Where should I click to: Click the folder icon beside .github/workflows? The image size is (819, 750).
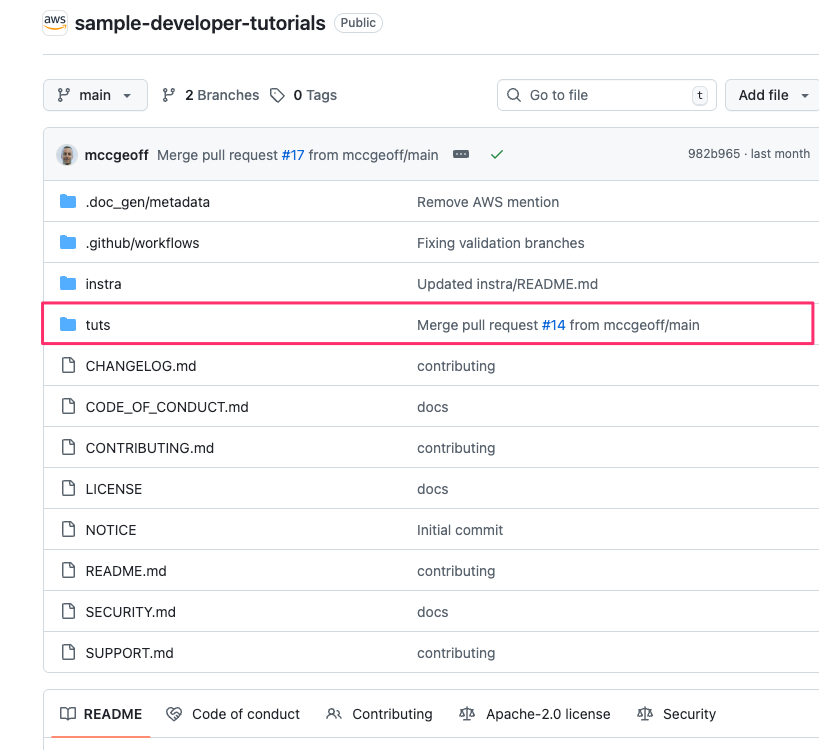click(68, 242)
